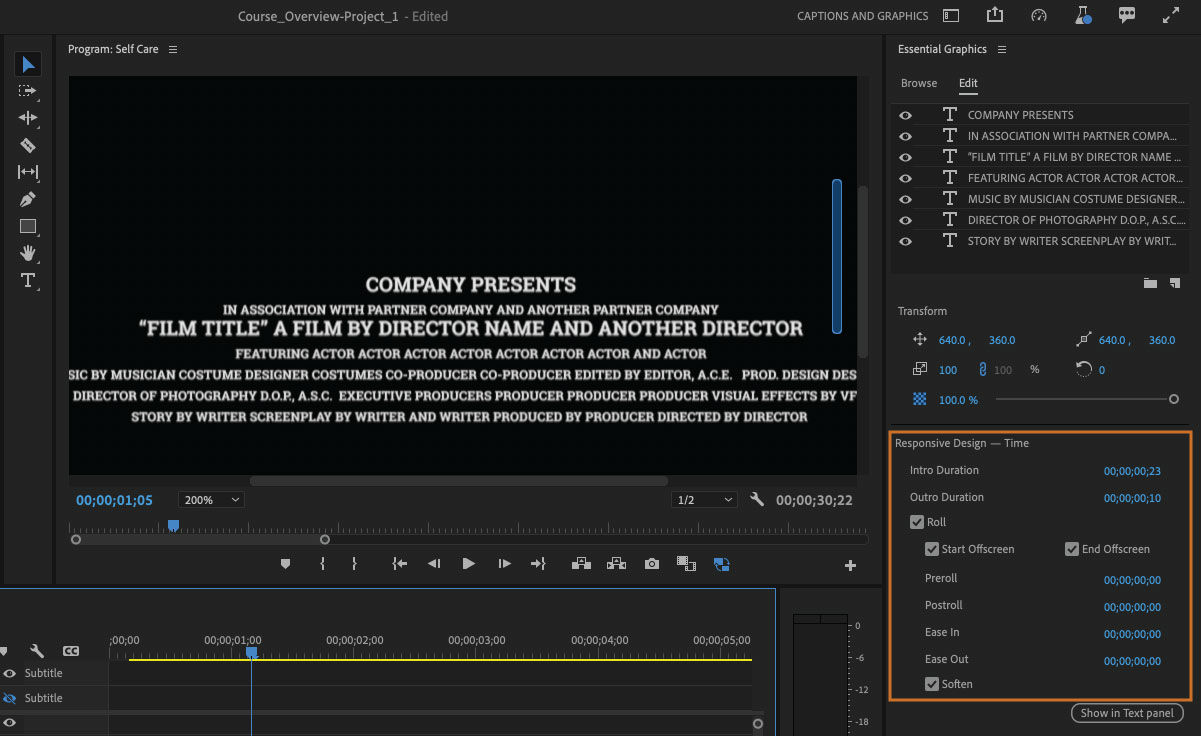Open the Captions and Graphics workspace

(x=862, y=16)
